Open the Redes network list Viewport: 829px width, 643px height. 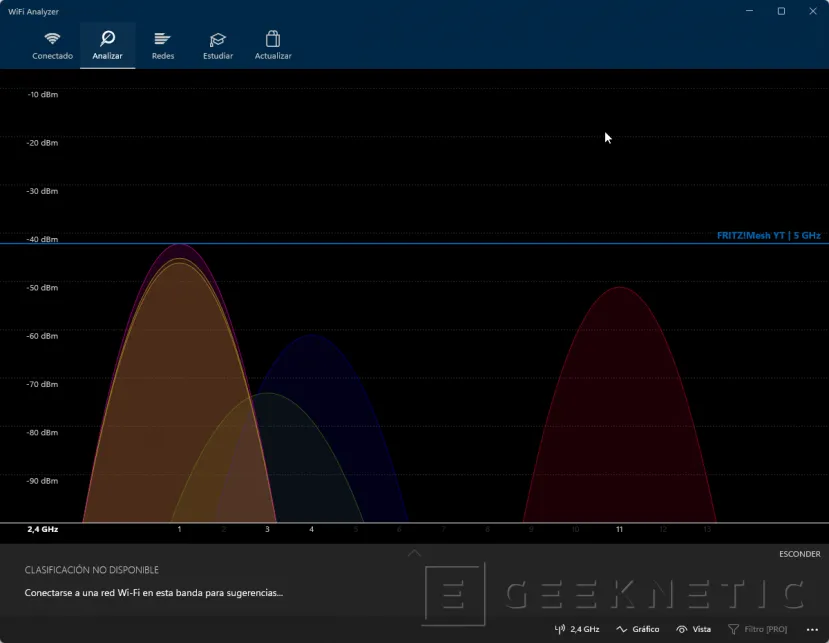tap(162, 45)
